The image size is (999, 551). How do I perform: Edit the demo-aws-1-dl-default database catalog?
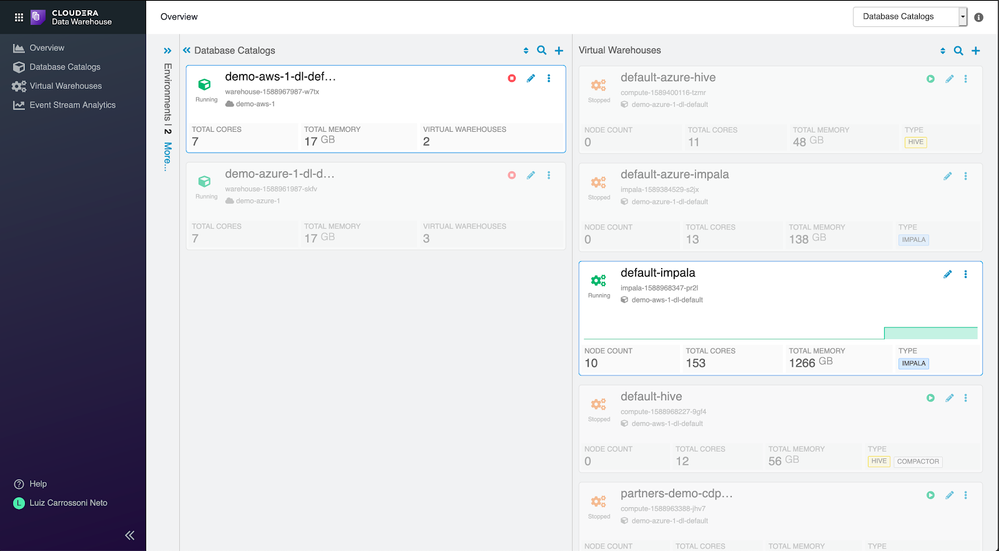click(x=531, y=78)
